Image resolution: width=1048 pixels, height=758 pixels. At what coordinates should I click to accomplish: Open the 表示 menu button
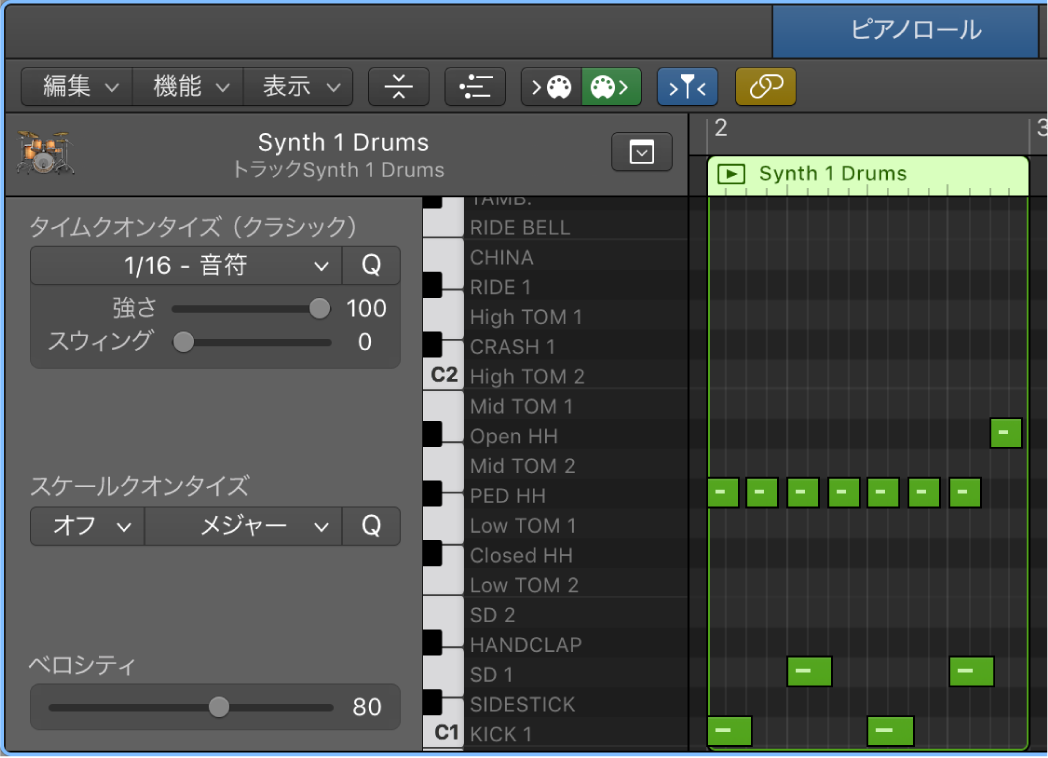[298, 87]
